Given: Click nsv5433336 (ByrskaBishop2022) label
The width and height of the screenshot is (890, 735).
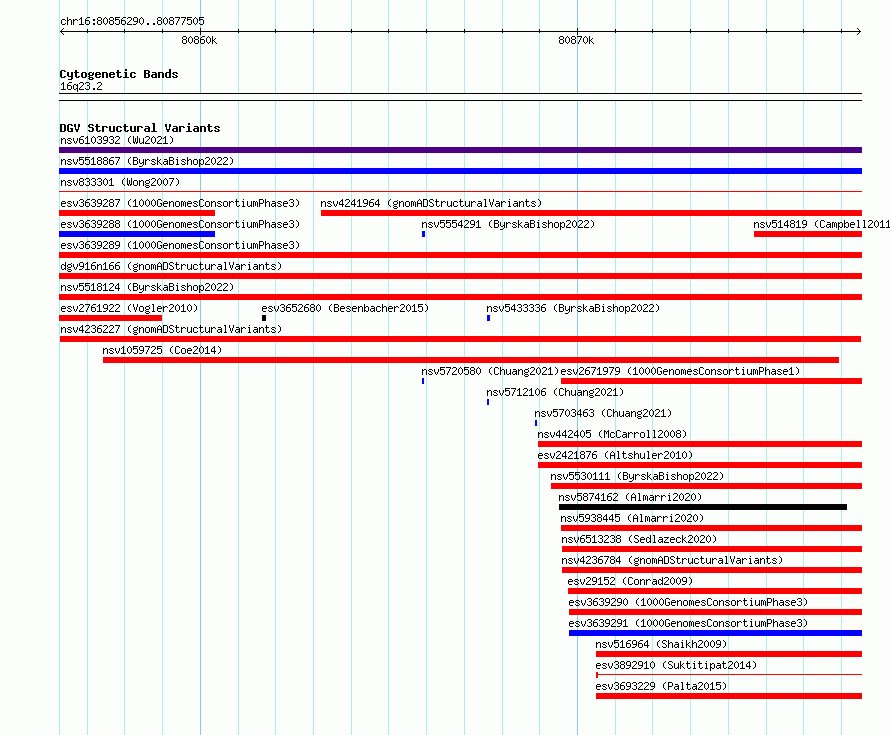Looking at the screenshot, I should point(573,308).
